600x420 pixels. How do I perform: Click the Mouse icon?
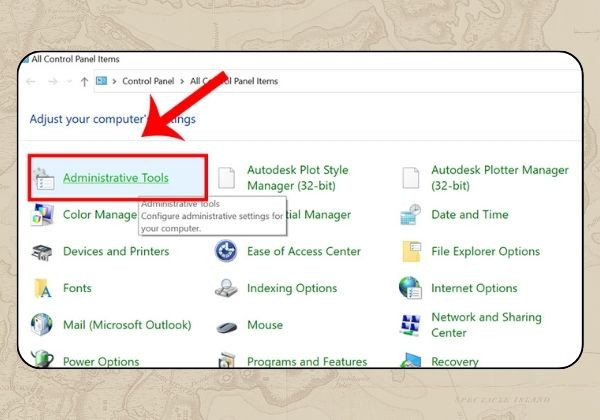(x=227, y=326)
